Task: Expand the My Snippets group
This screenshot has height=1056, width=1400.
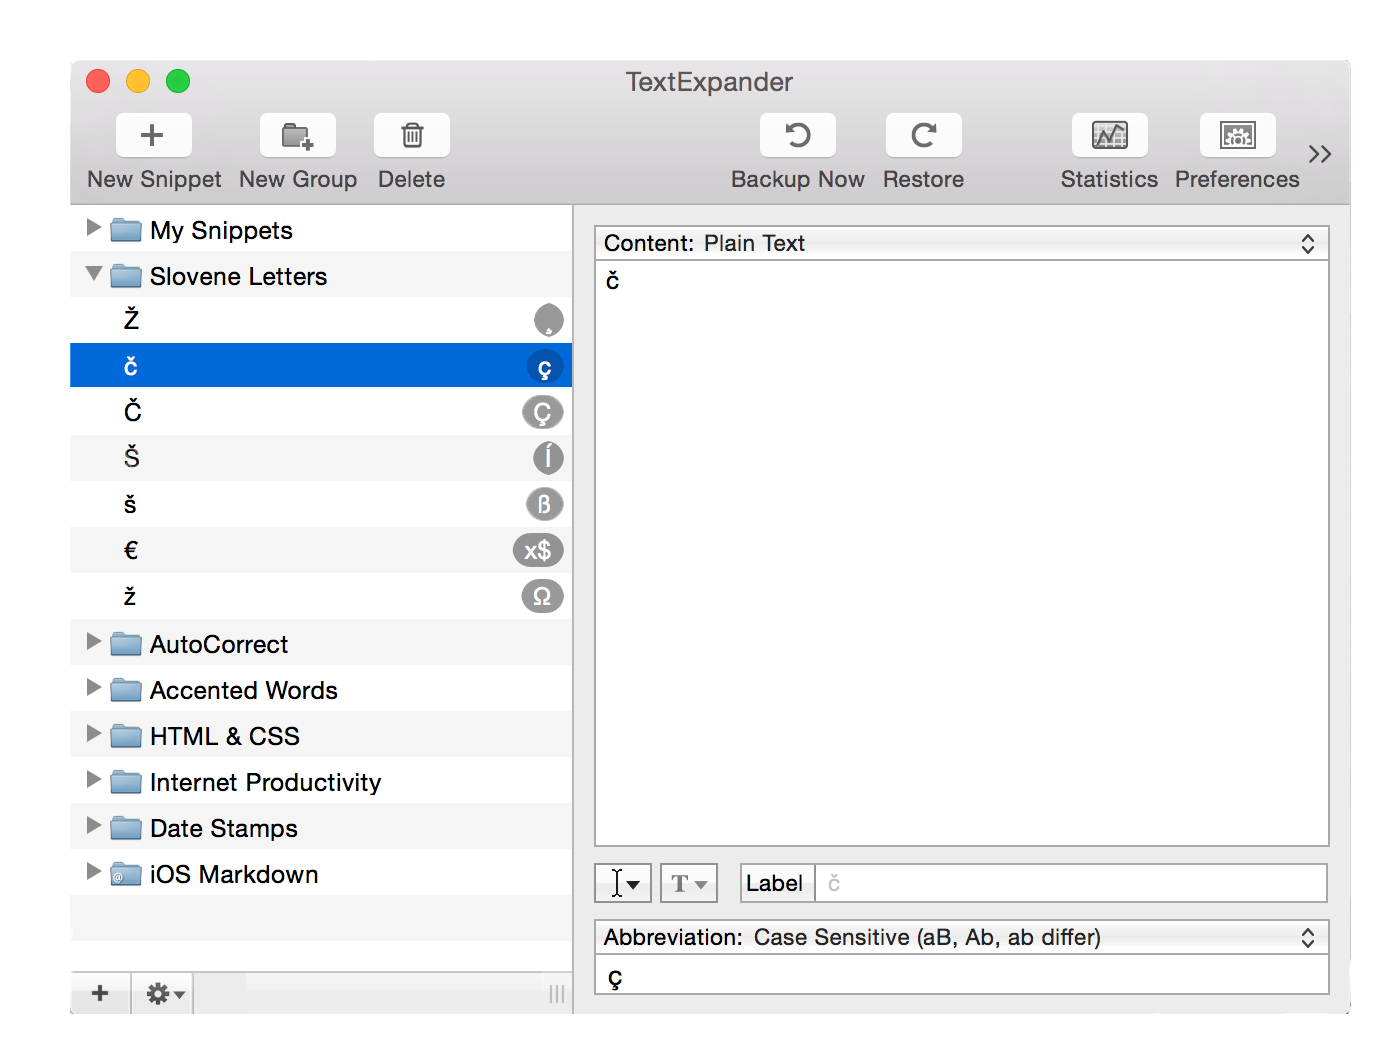Action: point(94,228)
